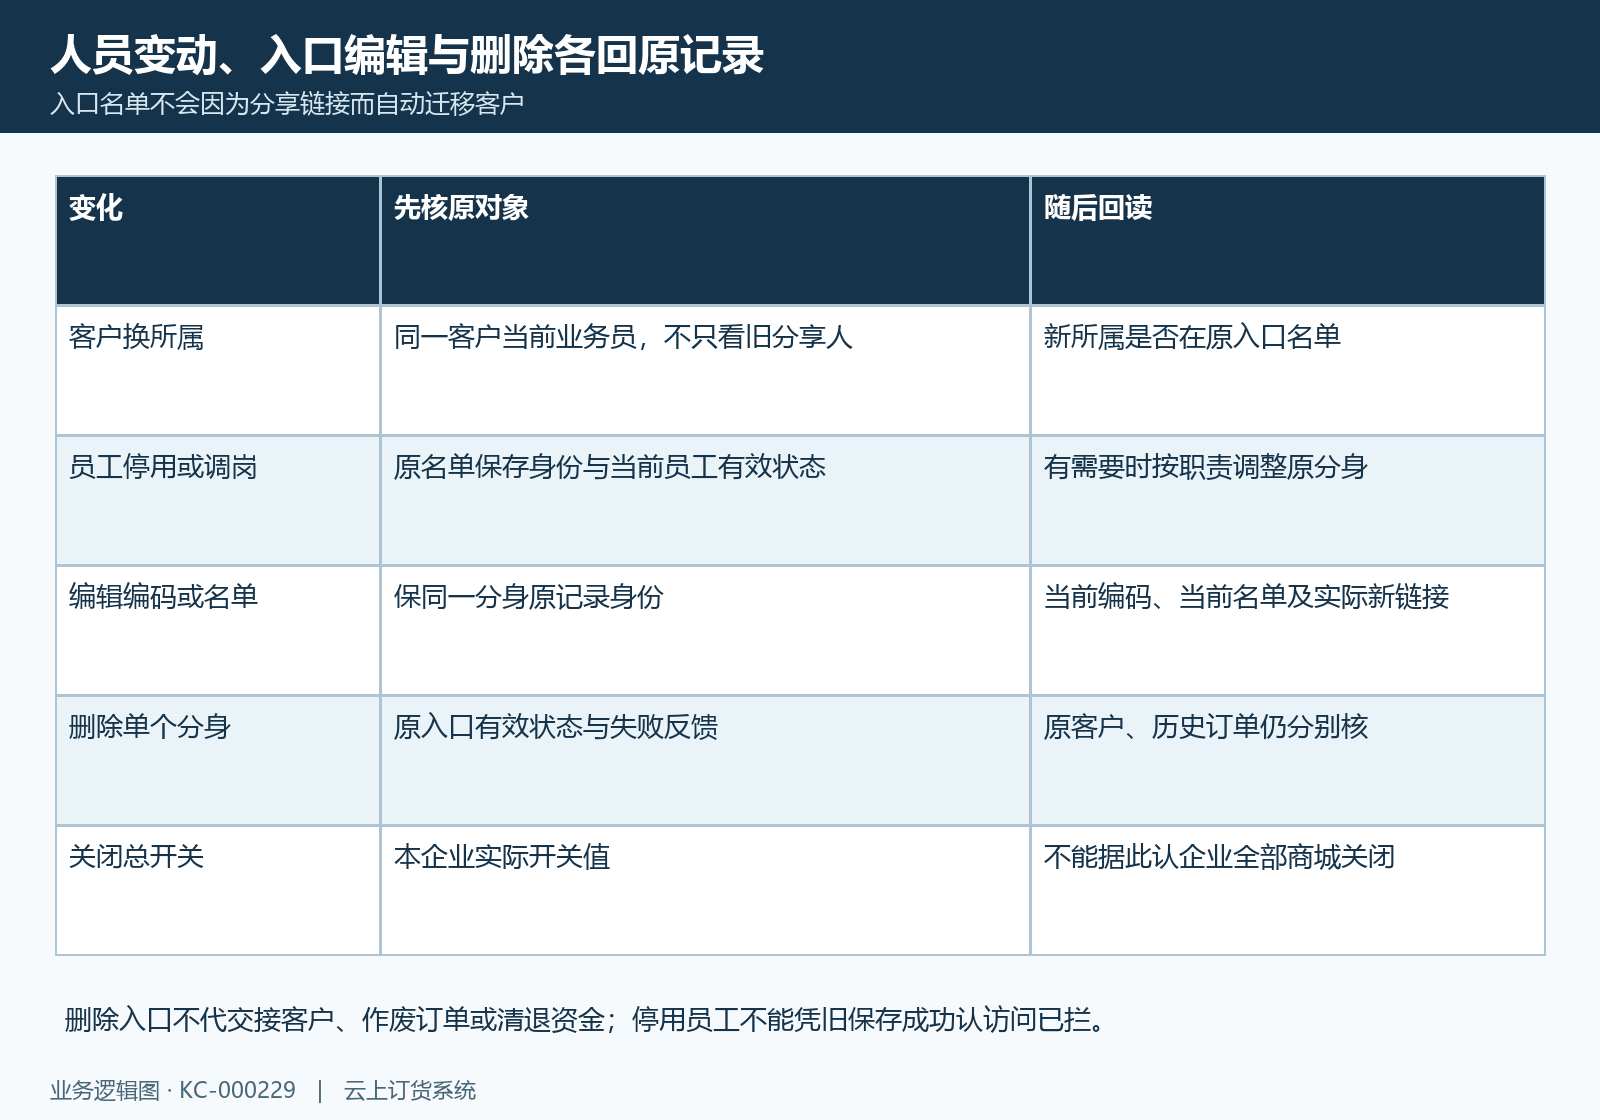Select the 编辑编码或名单 cell
The width and height of the screenshot is (1600, 1120).
[x=218, y=631]
